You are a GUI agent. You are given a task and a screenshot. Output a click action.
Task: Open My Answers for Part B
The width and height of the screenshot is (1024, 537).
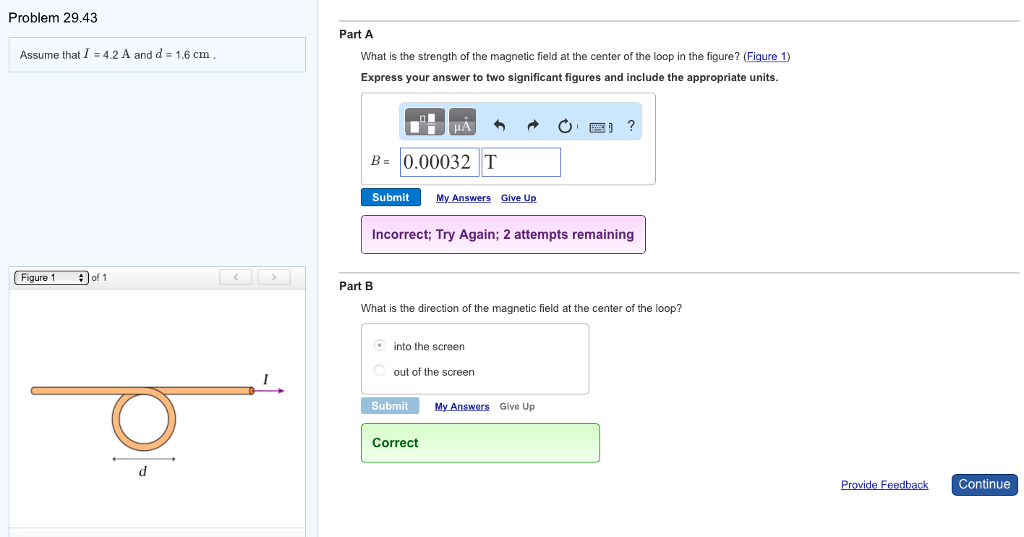(462, 406)
